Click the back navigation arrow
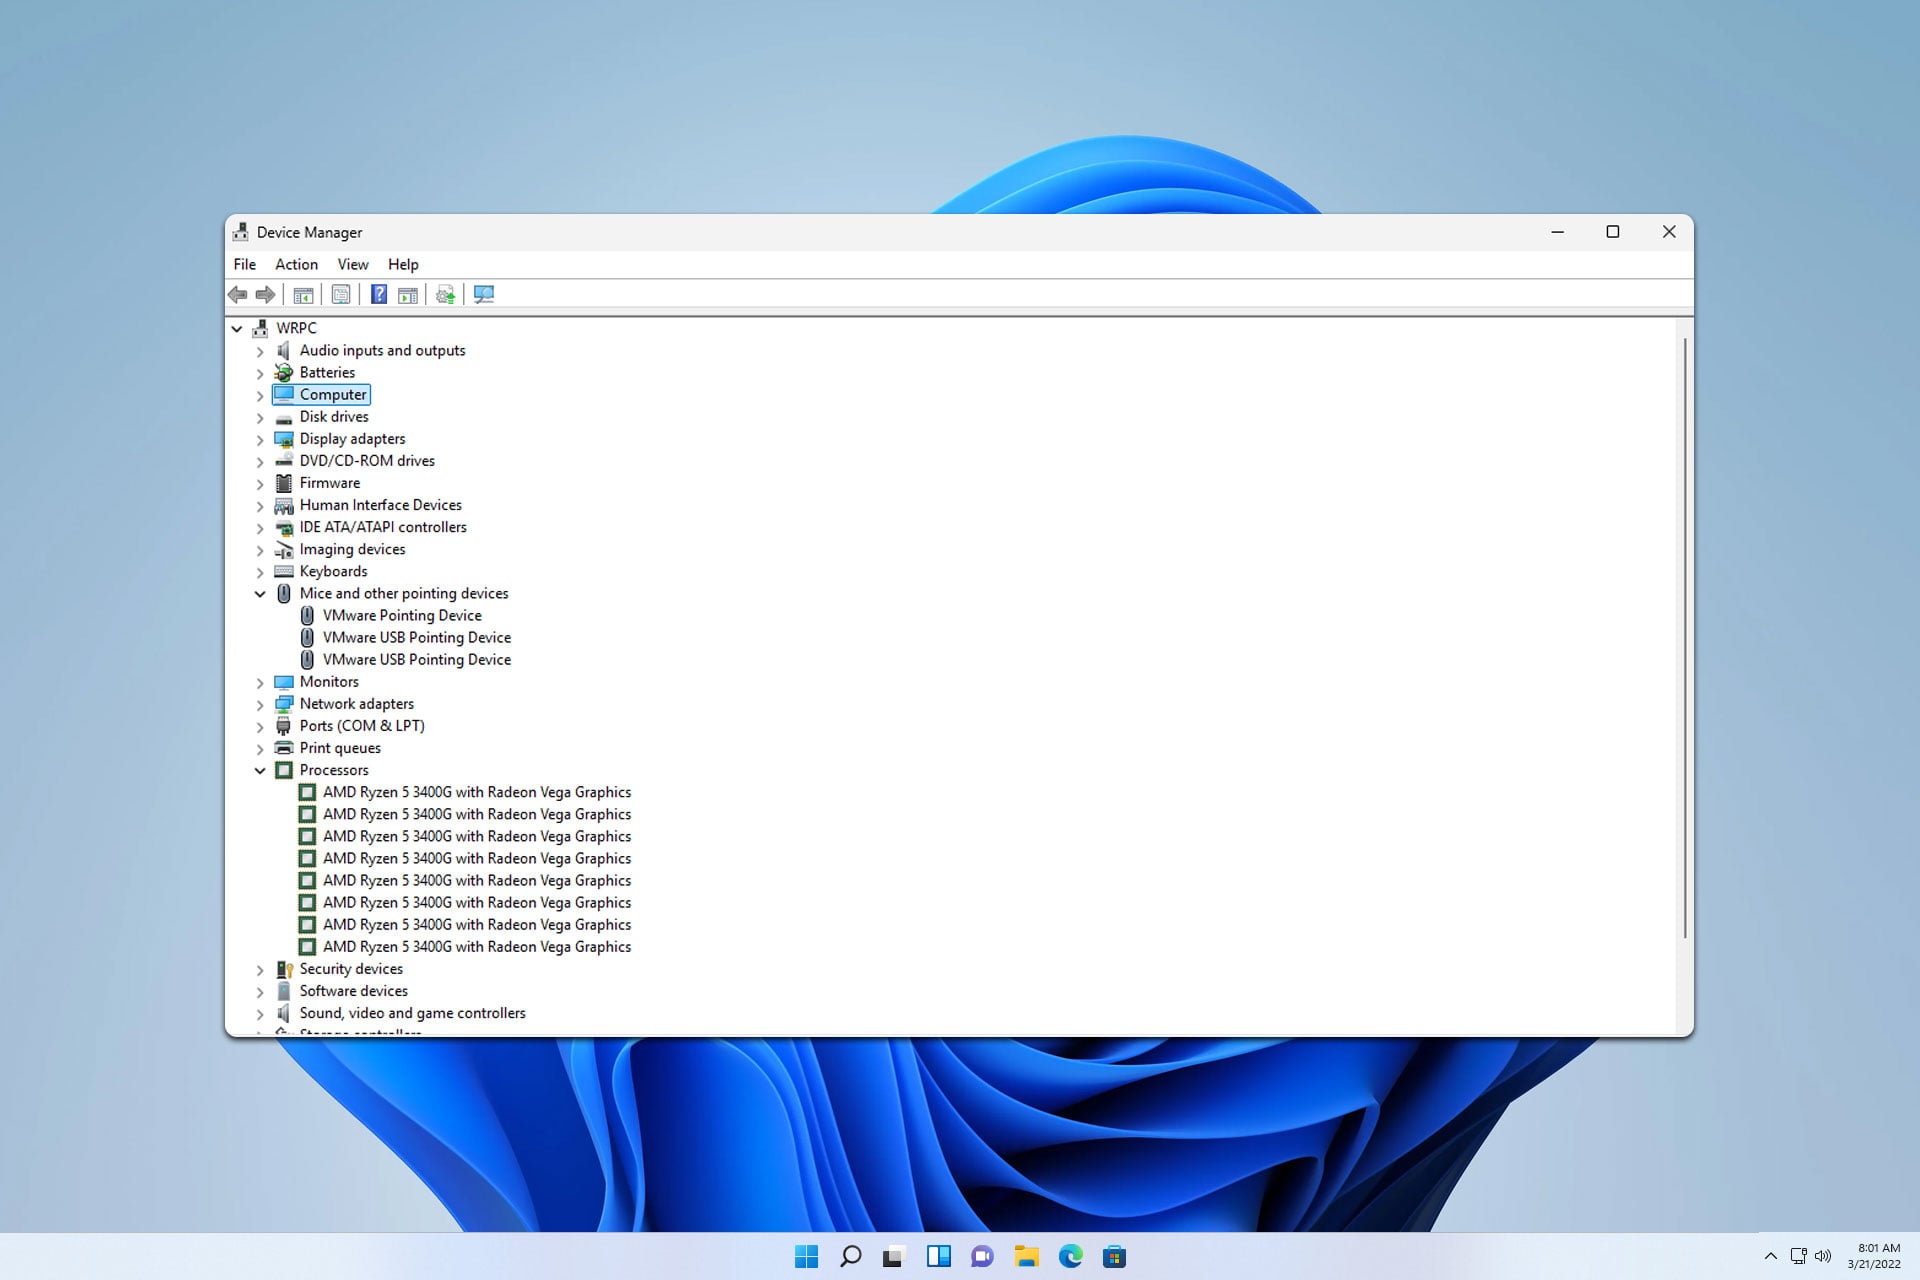Viewport: 1920px width, 1280px height. [237, 294]
